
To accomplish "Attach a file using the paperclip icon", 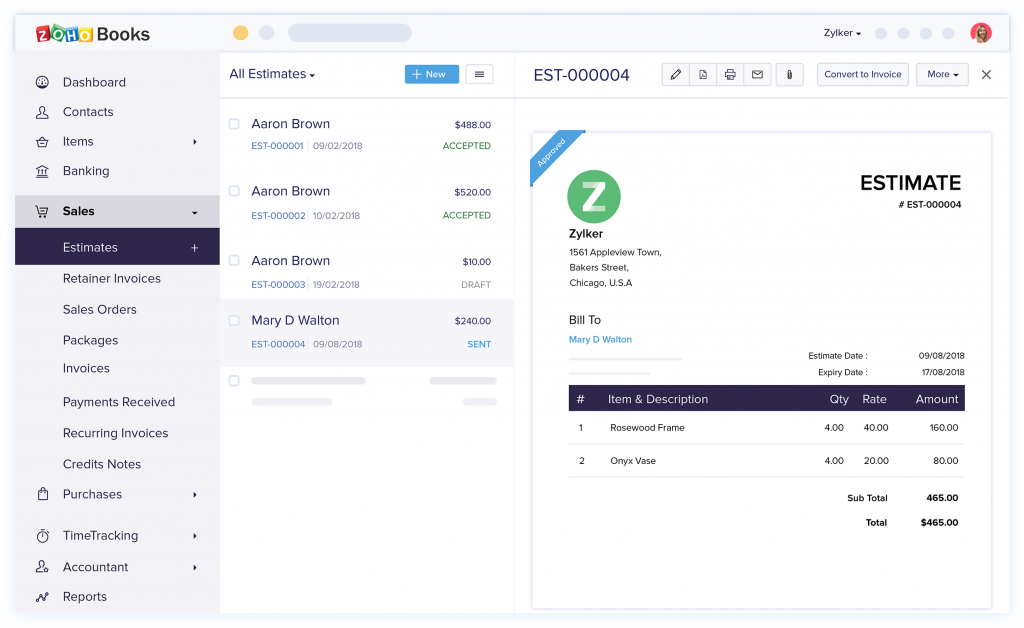I will tap(789, 74).
